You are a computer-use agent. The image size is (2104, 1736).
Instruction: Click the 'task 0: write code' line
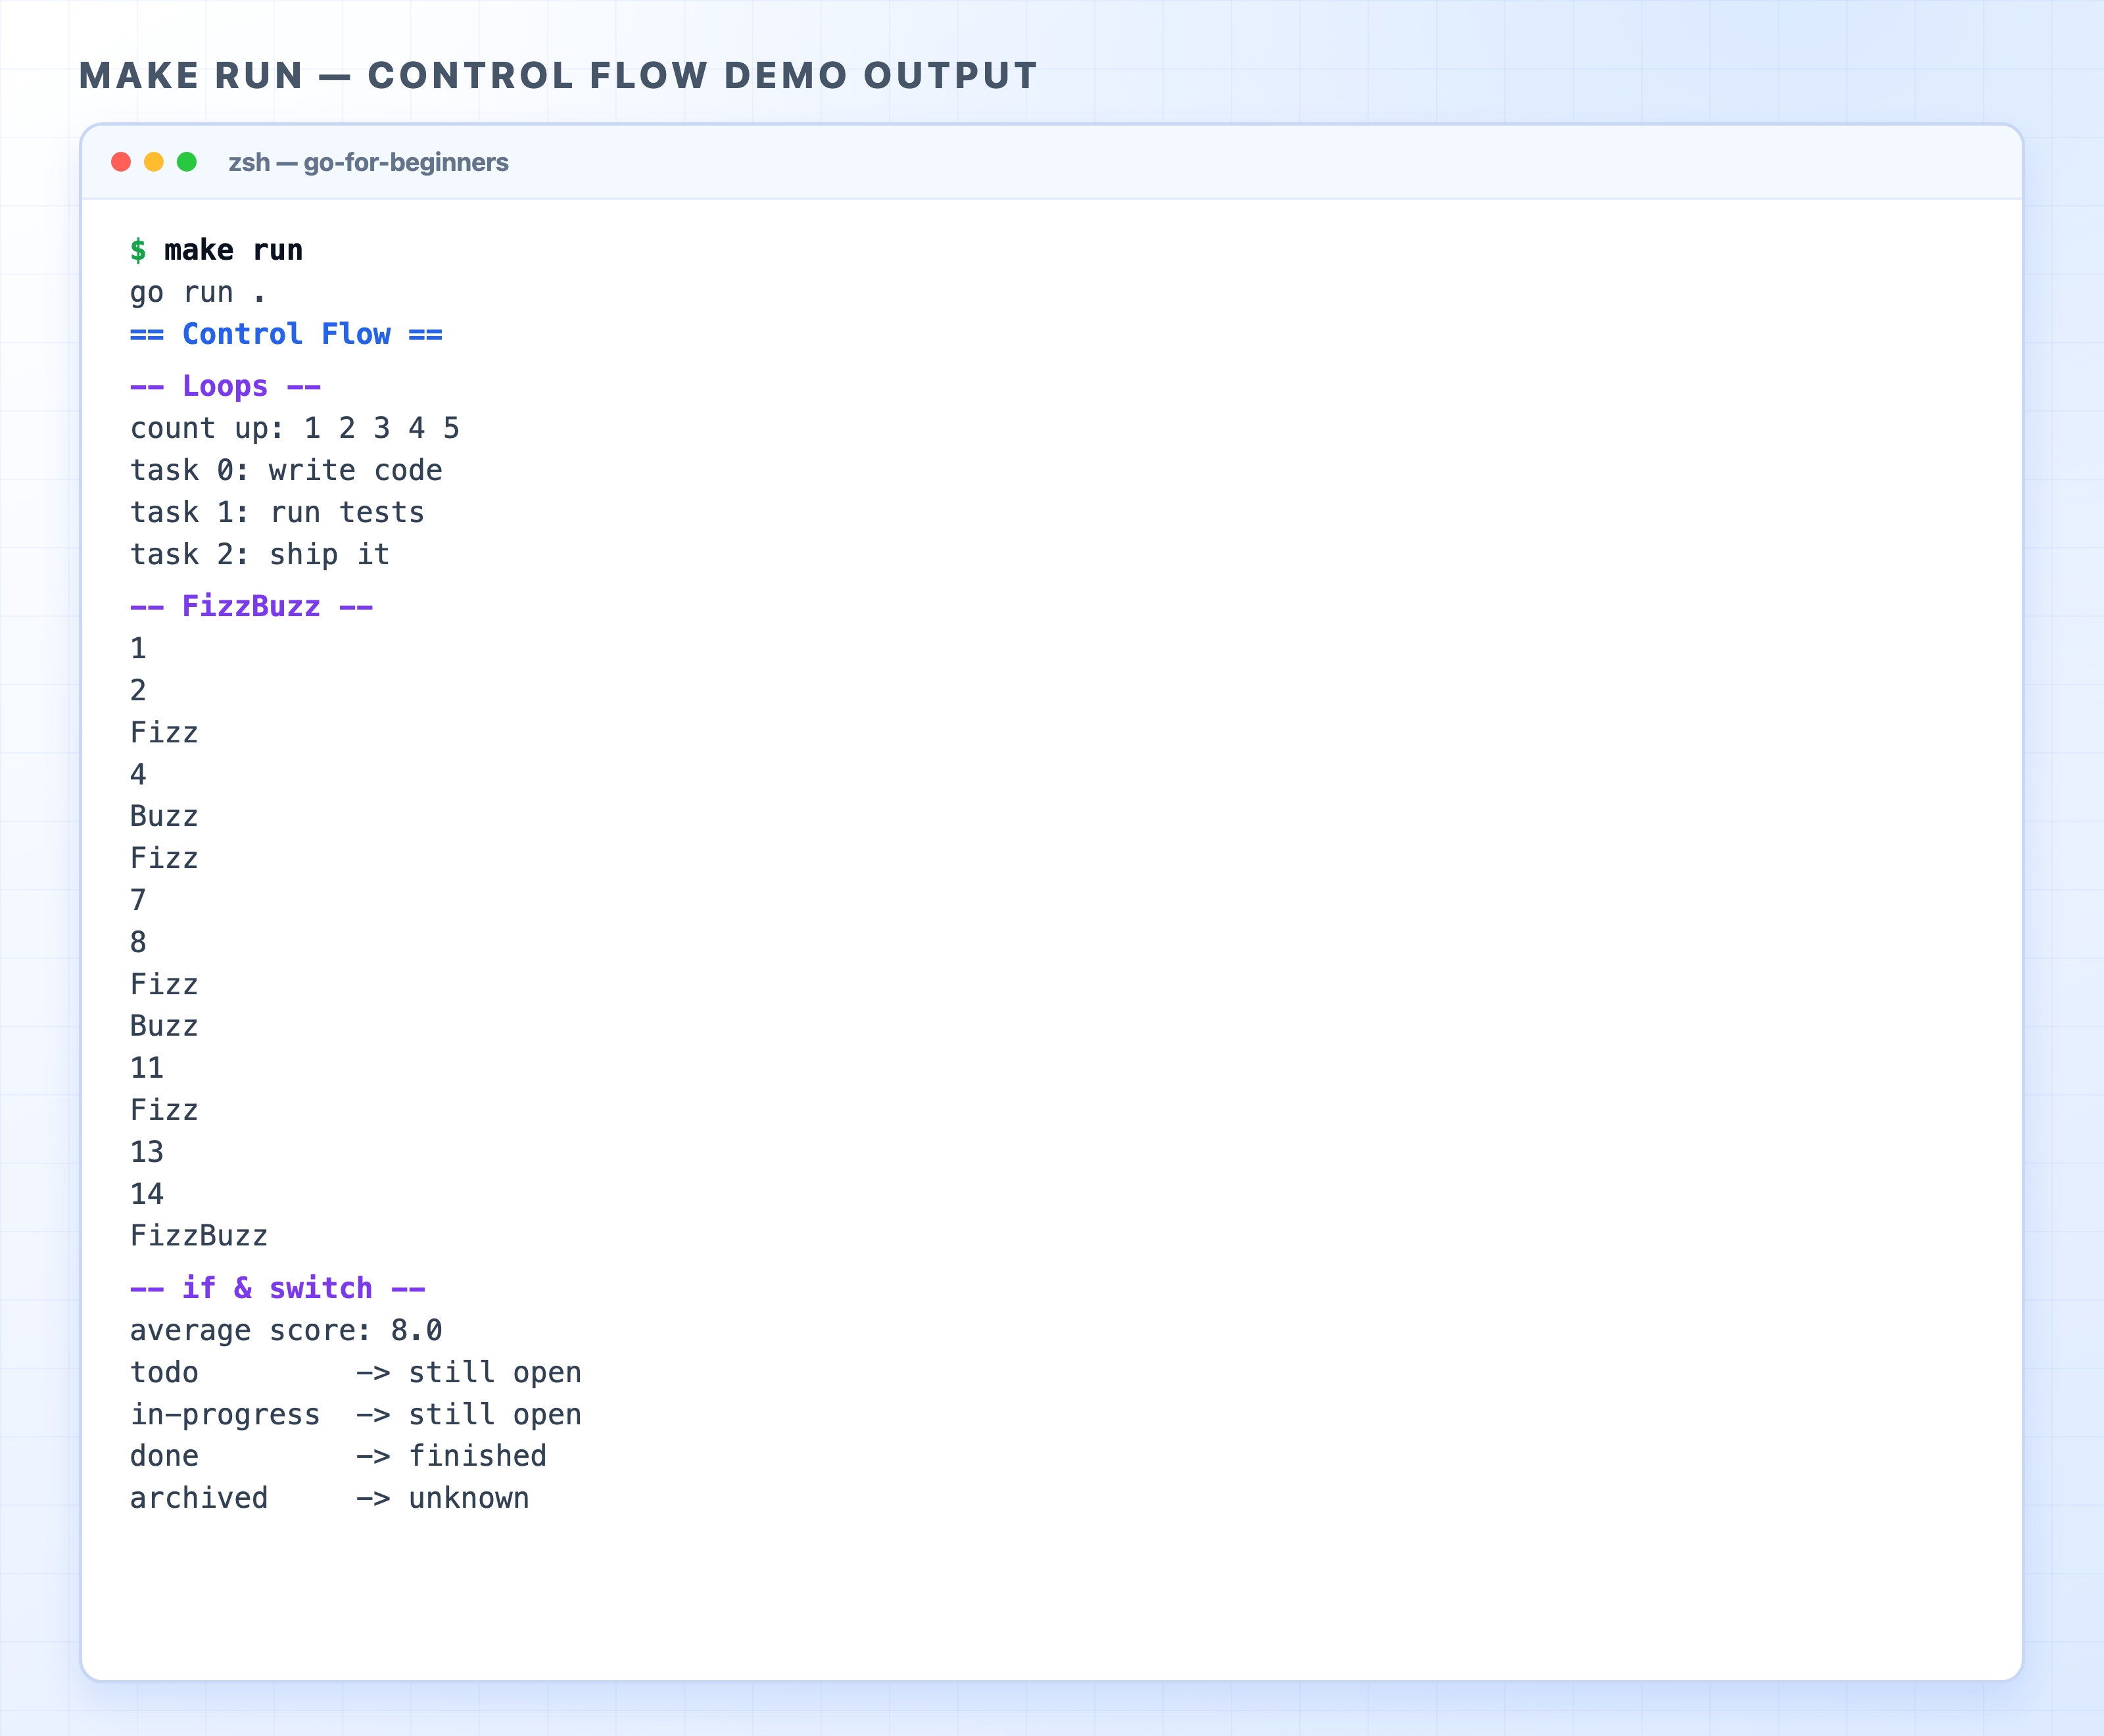pyautogui.click(x=286, y=470)
